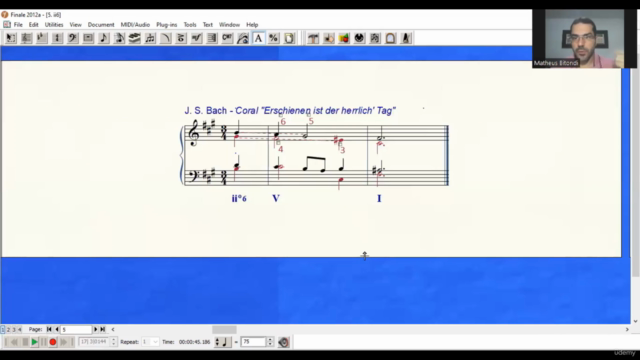The height and width of the screenshot is (360, 640).
Task: Click the Rewind playback button
Action: [14, 342]
